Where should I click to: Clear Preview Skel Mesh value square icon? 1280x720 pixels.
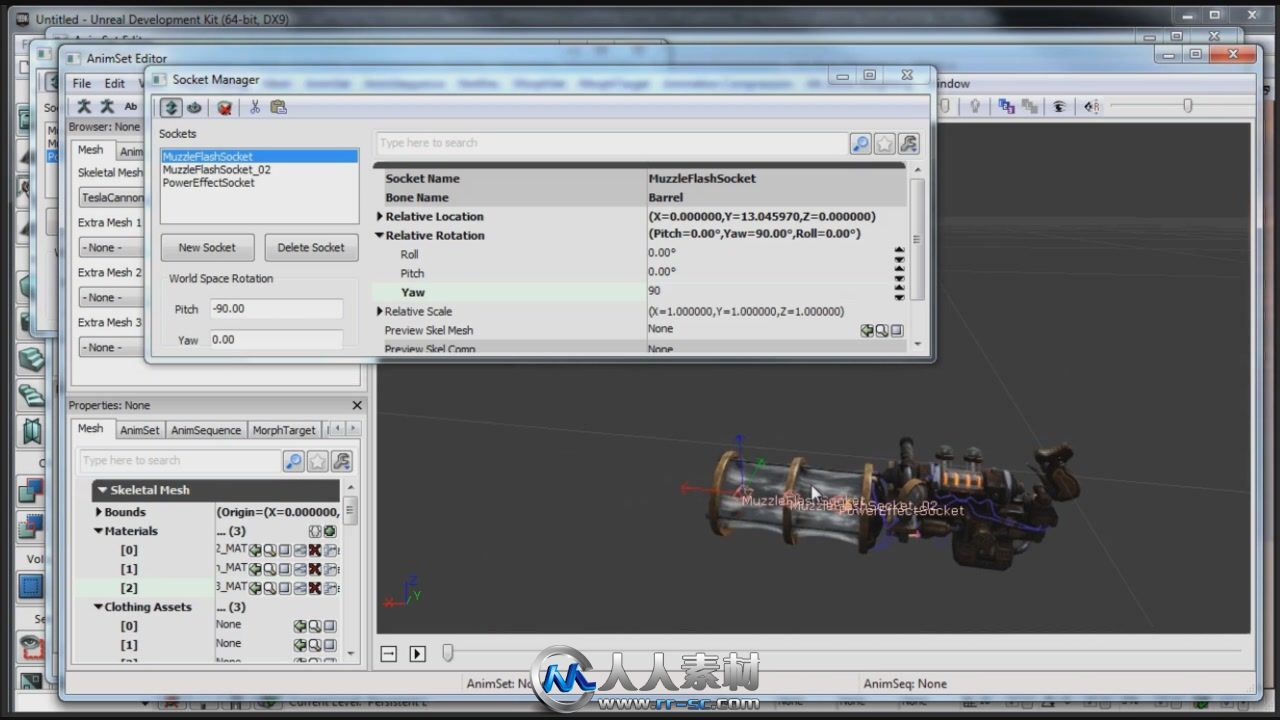pos(897,330)
